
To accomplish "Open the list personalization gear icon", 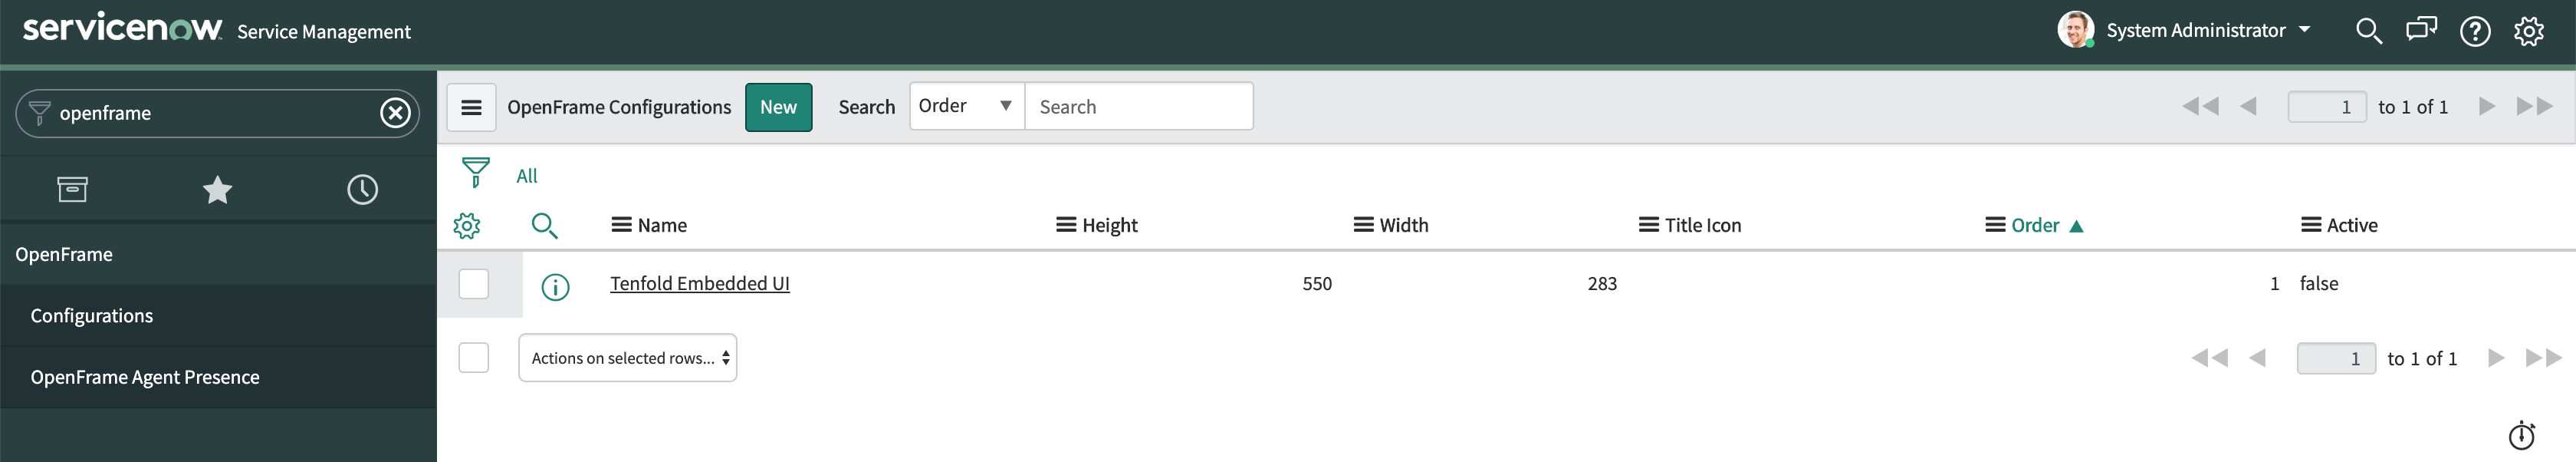I will [x=468, y=225].
